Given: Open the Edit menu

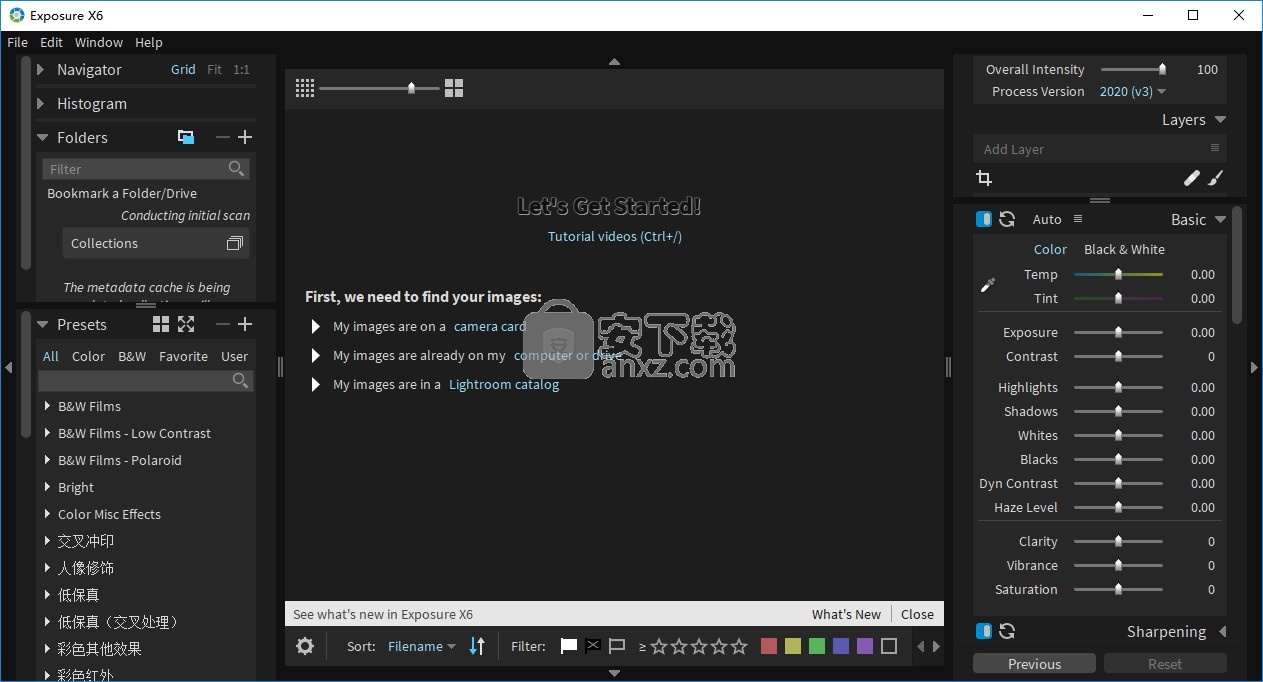Looking at the screenshot, I should (x=51, y=42).
